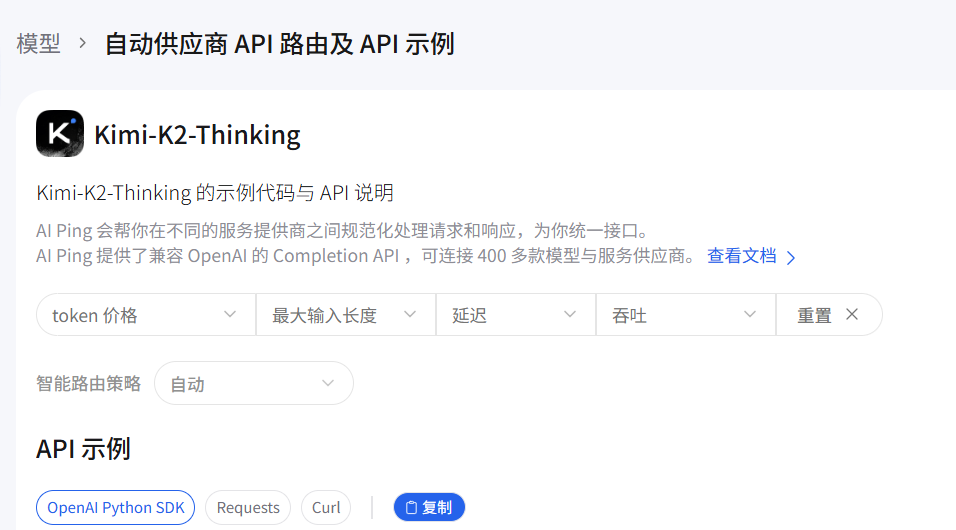Expand the 智能路由策略 自动 dropdown
The image size is (956, 530).
[254, 383]
